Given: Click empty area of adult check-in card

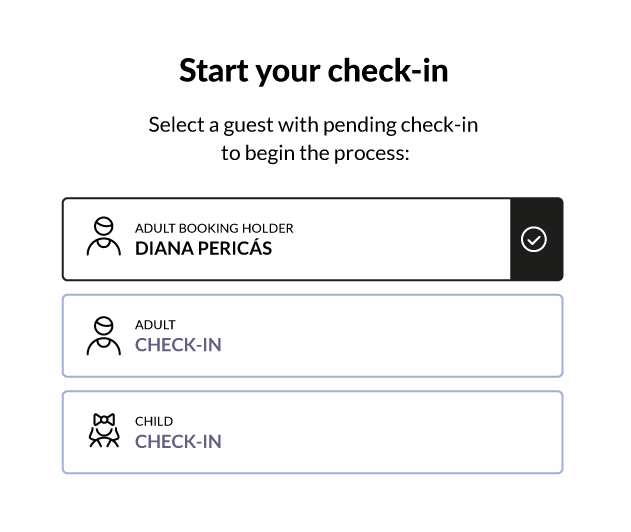Looking at the screenshot, I should point(382,336).
